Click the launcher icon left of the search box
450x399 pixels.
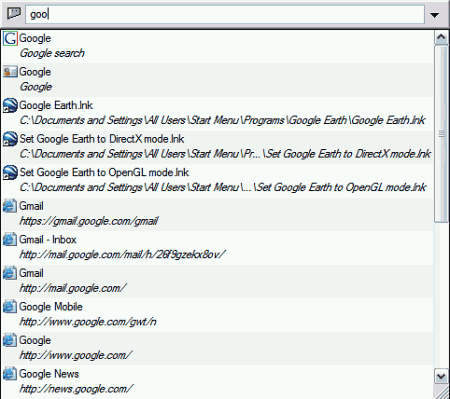[x=14, y=14]
